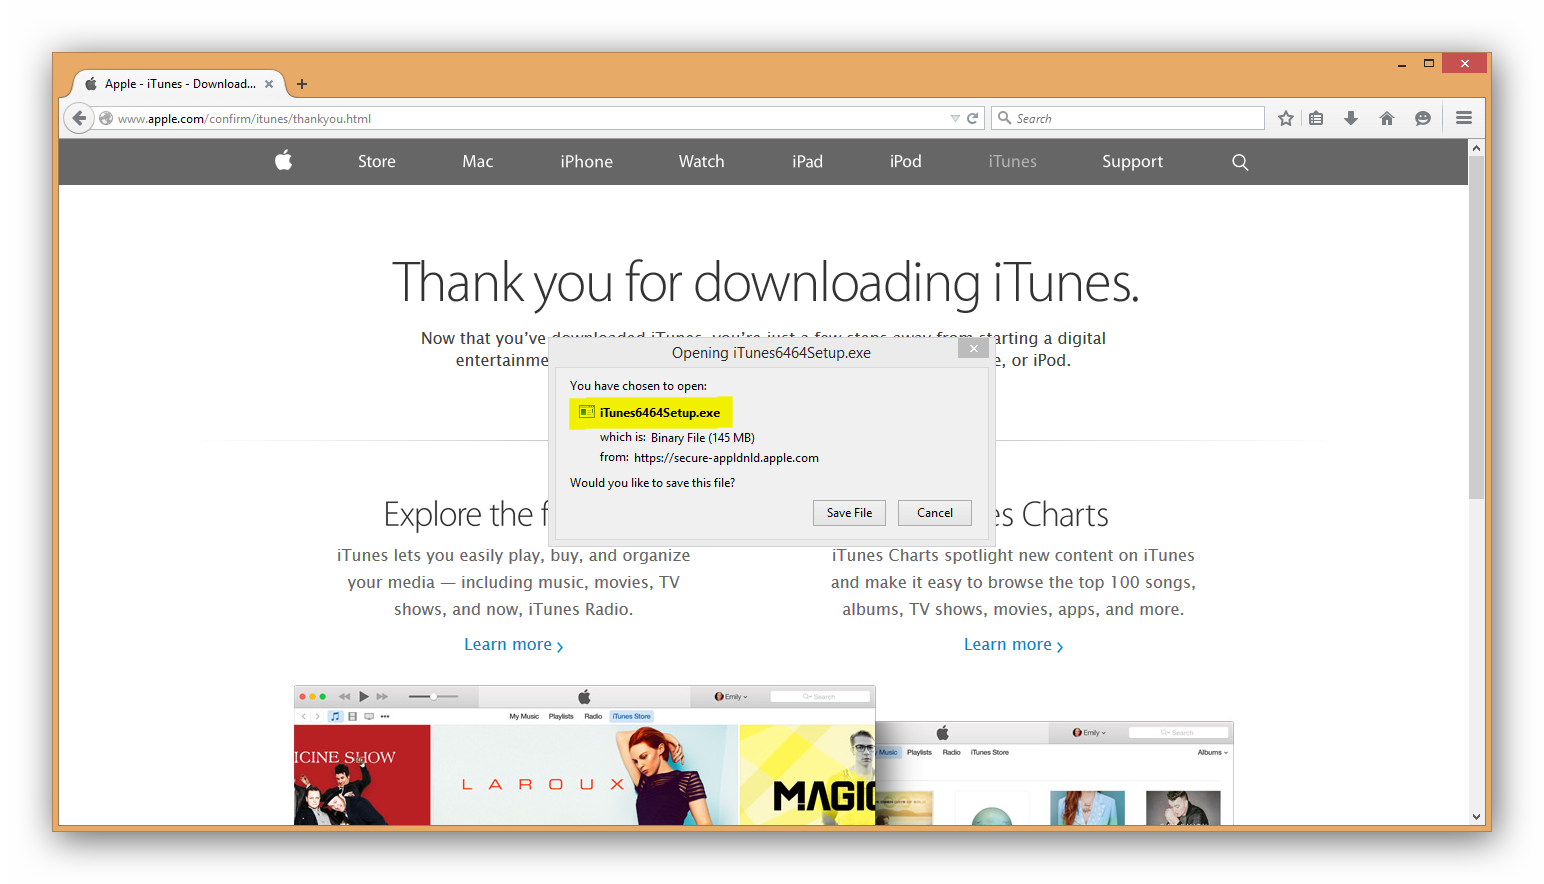Screen dimensions: 1544x884
Task: Click the 'Binary File (145 MB)' text
Action: [703, 438]
